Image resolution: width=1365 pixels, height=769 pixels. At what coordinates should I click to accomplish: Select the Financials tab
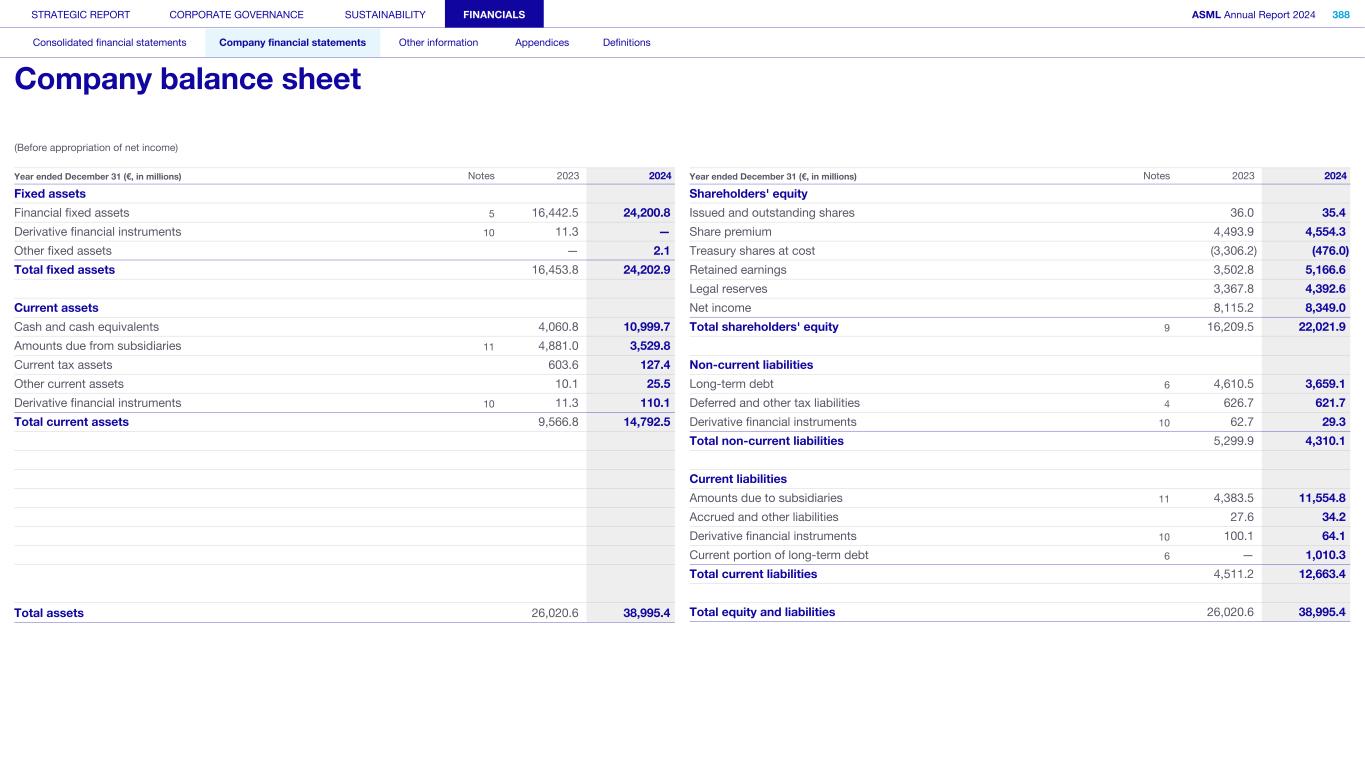coord(494,15)
